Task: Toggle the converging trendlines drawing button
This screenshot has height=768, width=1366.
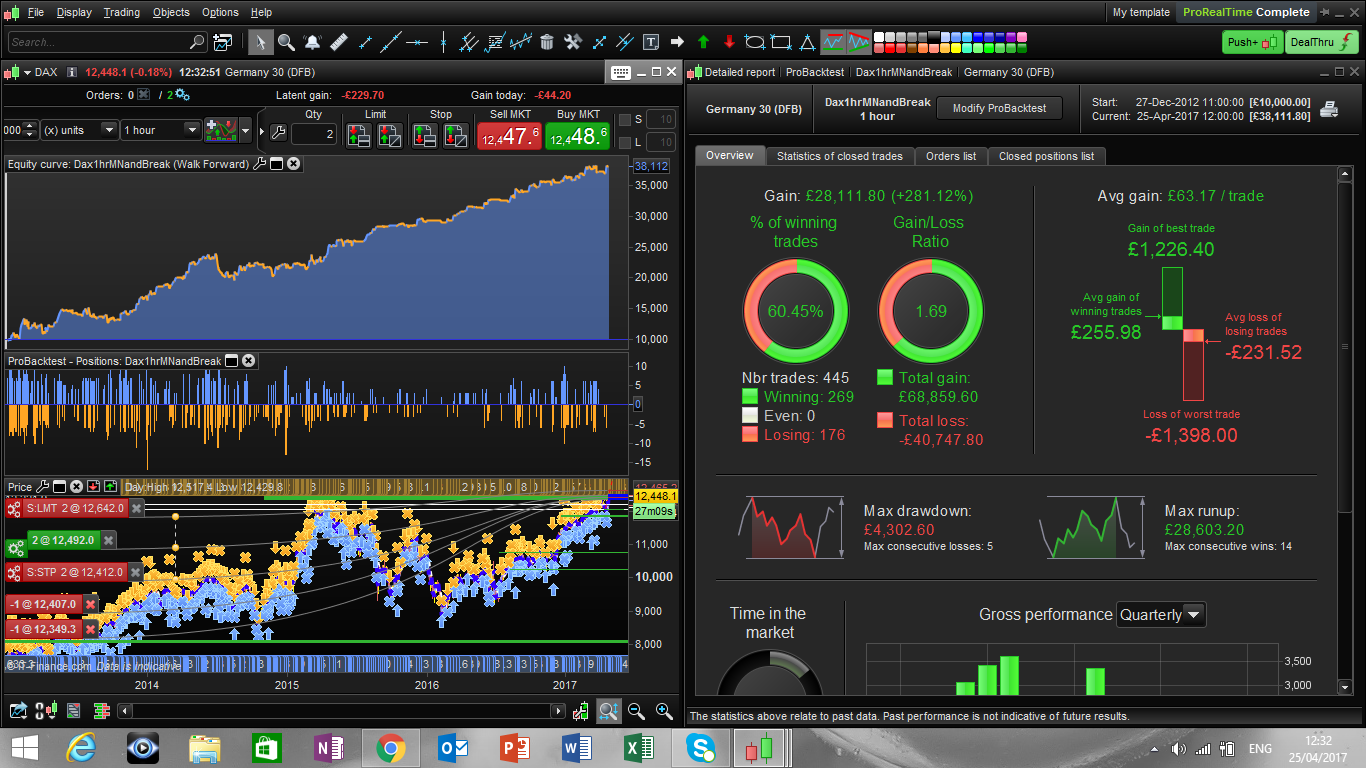Action: pos(859,42)
